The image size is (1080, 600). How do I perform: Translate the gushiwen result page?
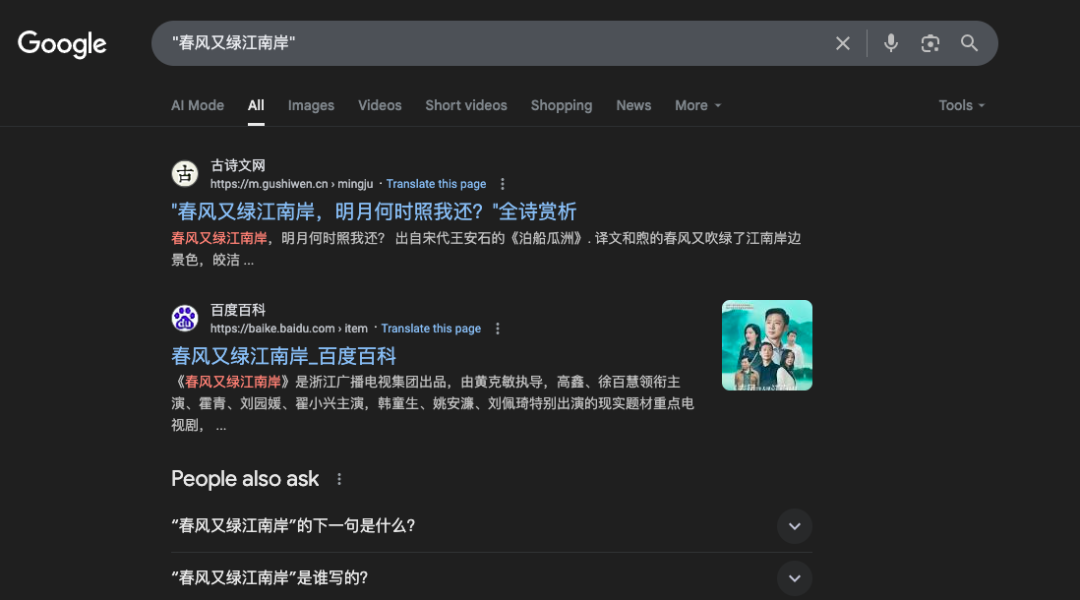[436, 184]
